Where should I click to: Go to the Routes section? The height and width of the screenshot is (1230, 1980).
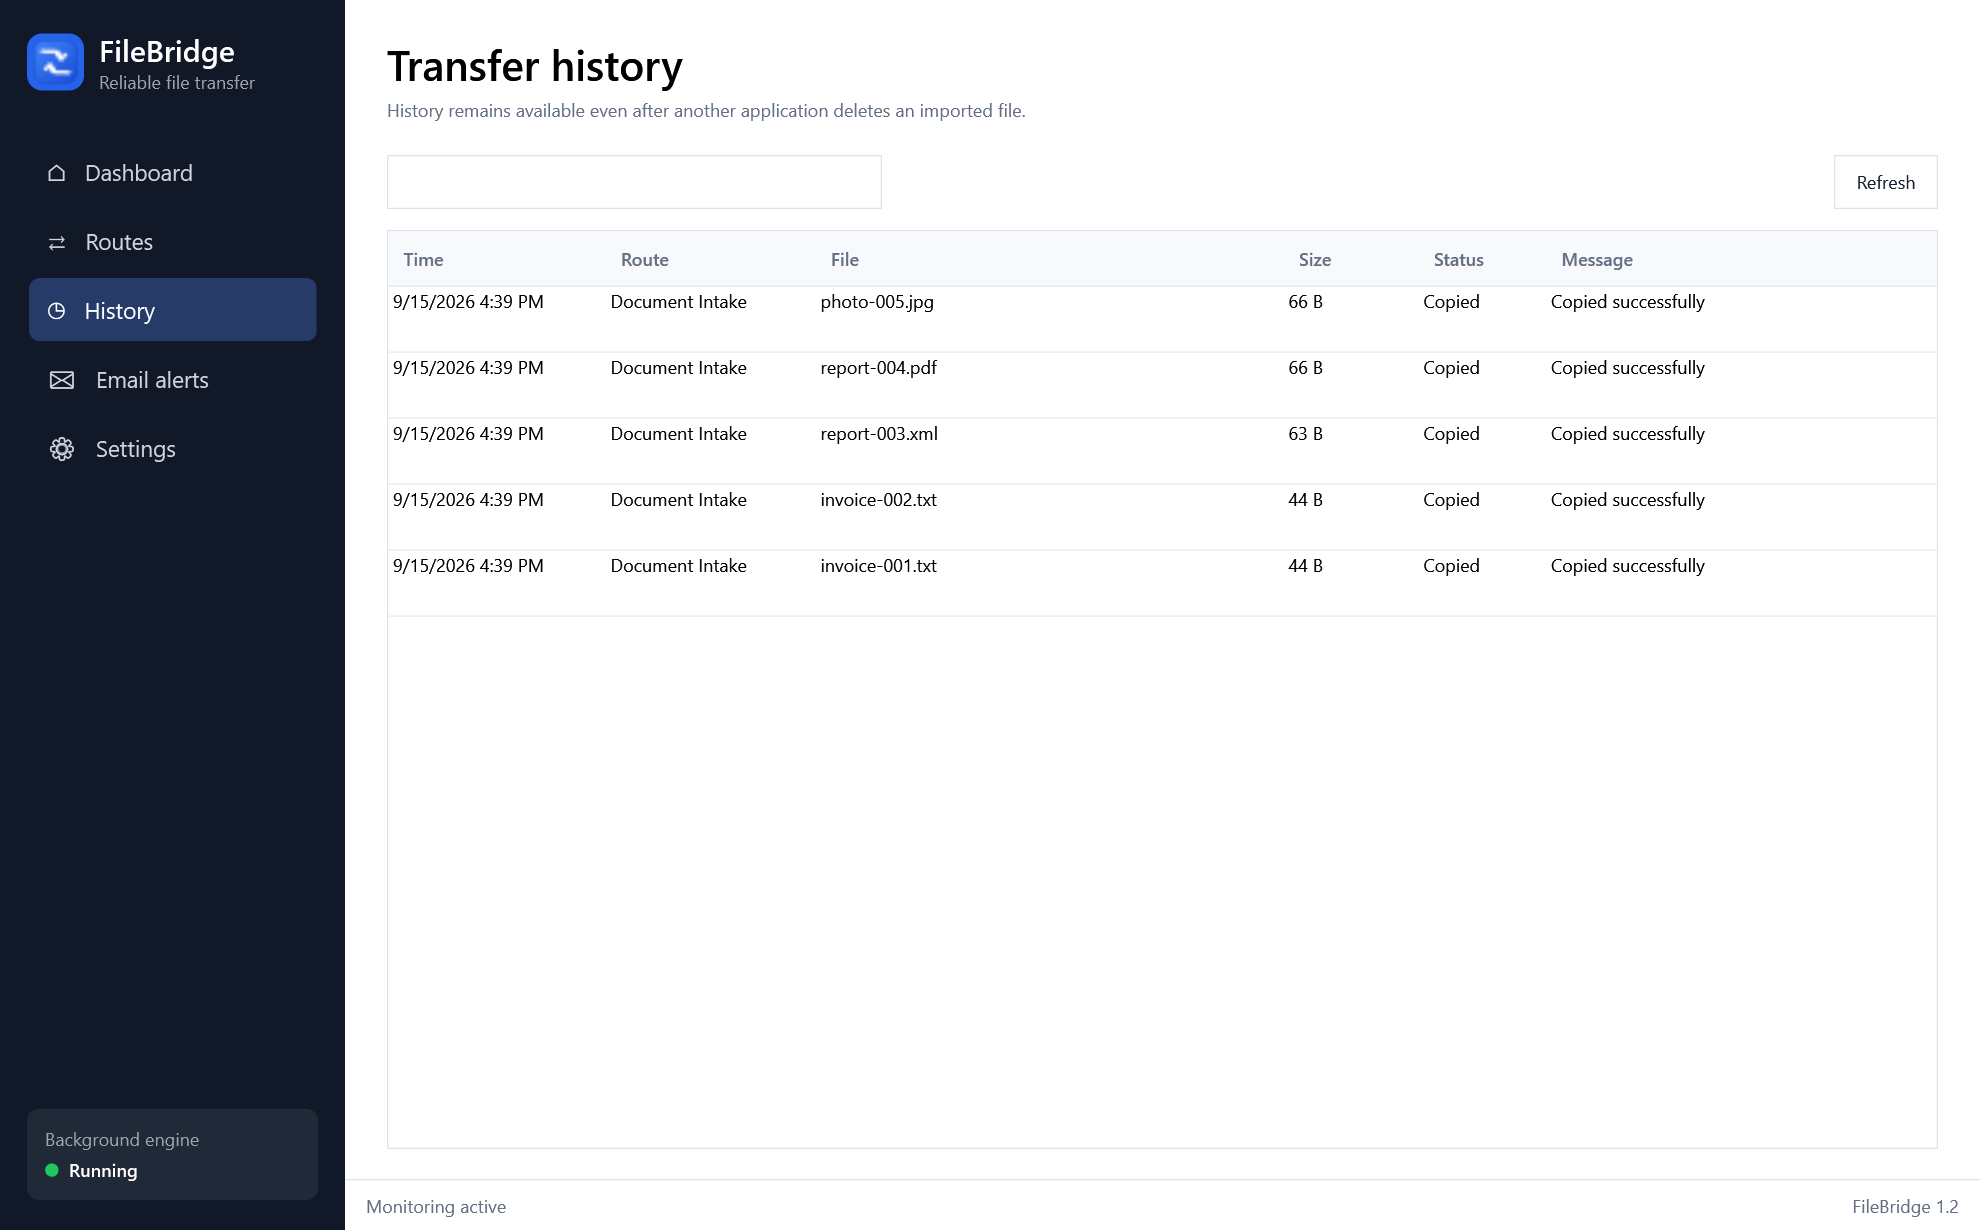(x=172, y=242)
